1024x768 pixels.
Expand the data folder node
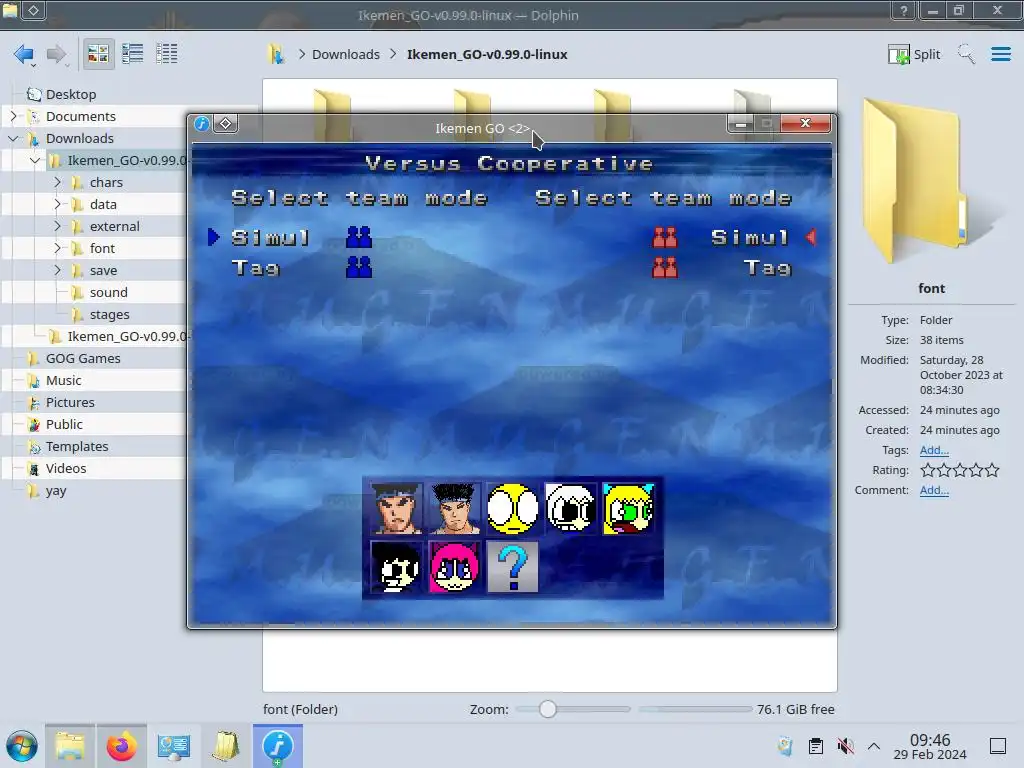57,204
